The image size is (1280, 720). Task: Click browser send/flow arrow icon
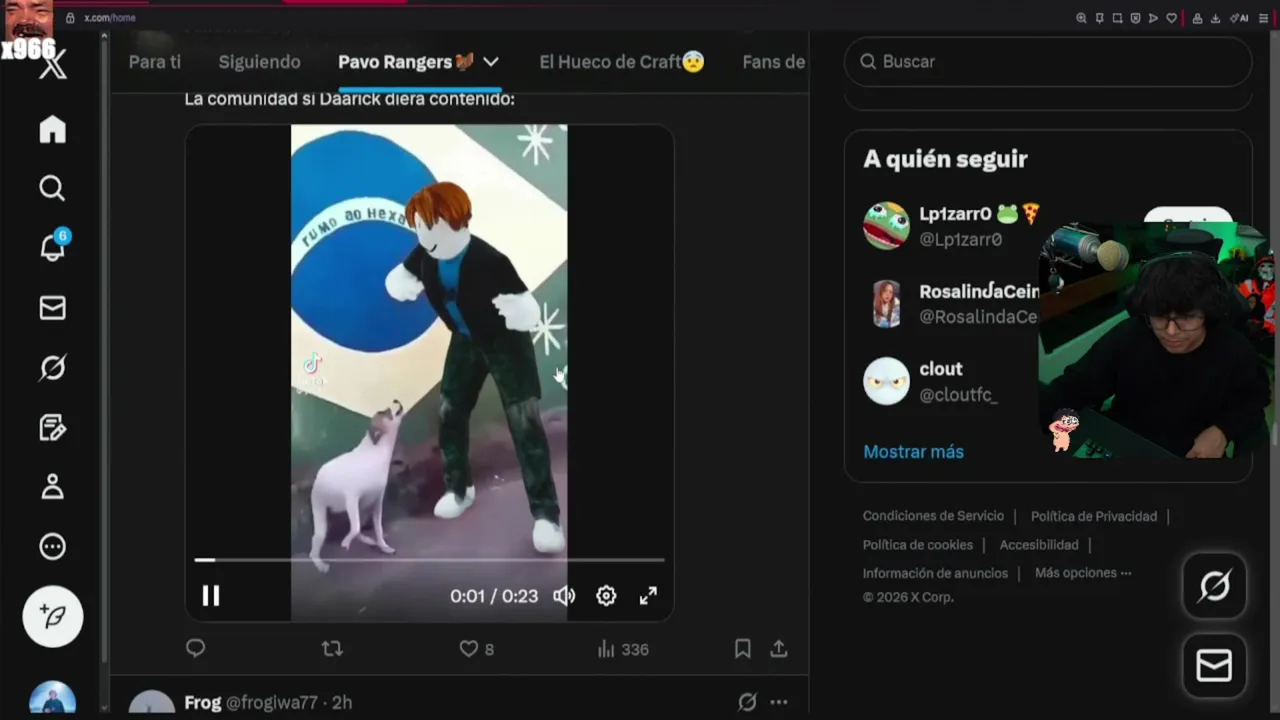(x=1153, y=18)
